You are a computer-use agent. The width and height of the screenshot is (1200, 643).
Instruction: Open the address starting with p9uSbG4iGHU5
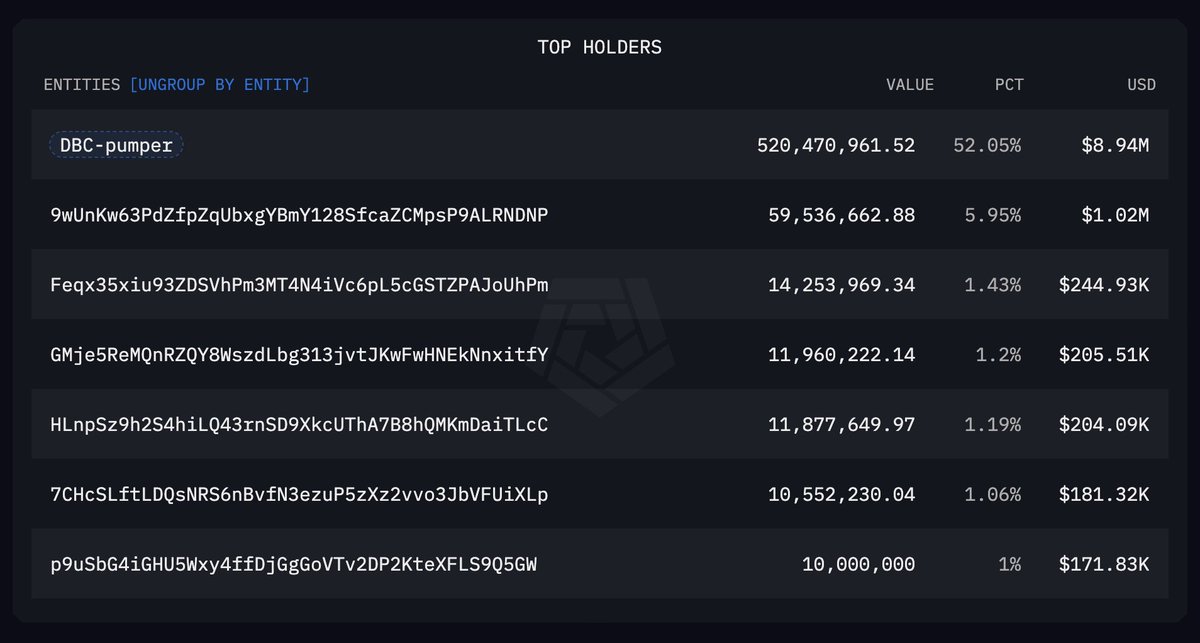(294, 565)
